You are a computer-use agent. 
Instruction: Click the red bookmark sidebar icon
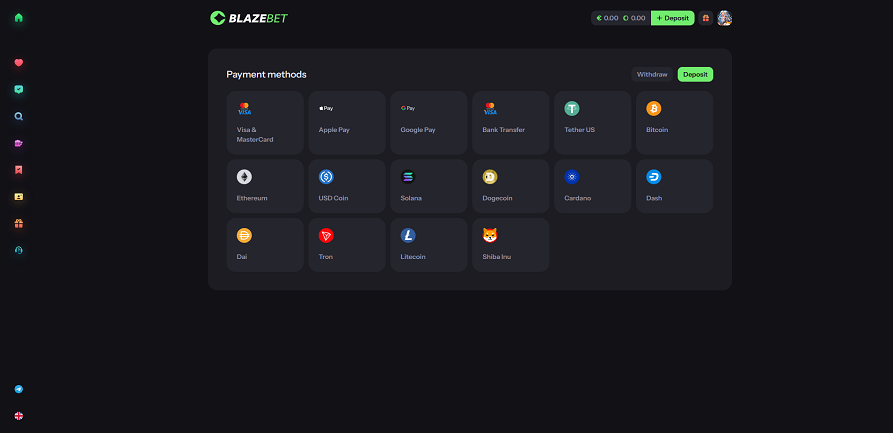(19, 170)
